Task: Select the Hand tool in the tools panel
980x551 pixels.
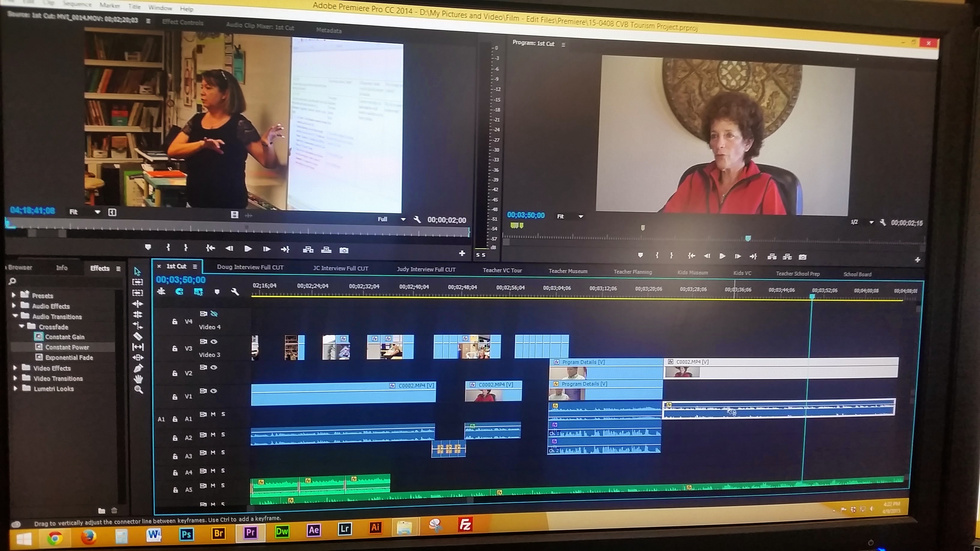Action: point(138,379)
